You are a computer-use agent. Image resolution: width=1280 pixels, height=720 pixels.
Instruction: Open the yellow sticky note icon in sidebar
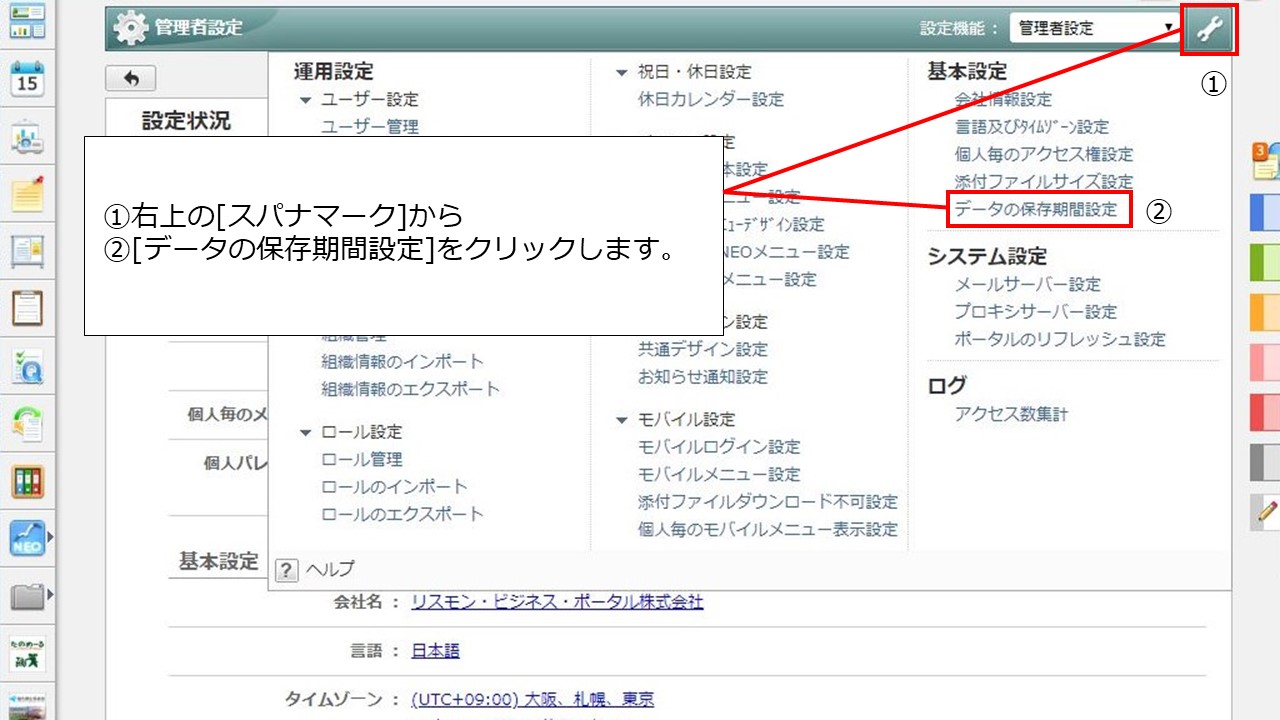coord(27,194)
